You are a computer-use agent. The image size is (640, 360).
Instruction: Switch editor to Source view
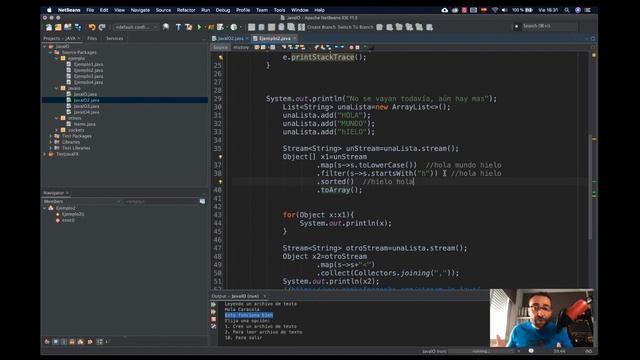tap(220, 47)
